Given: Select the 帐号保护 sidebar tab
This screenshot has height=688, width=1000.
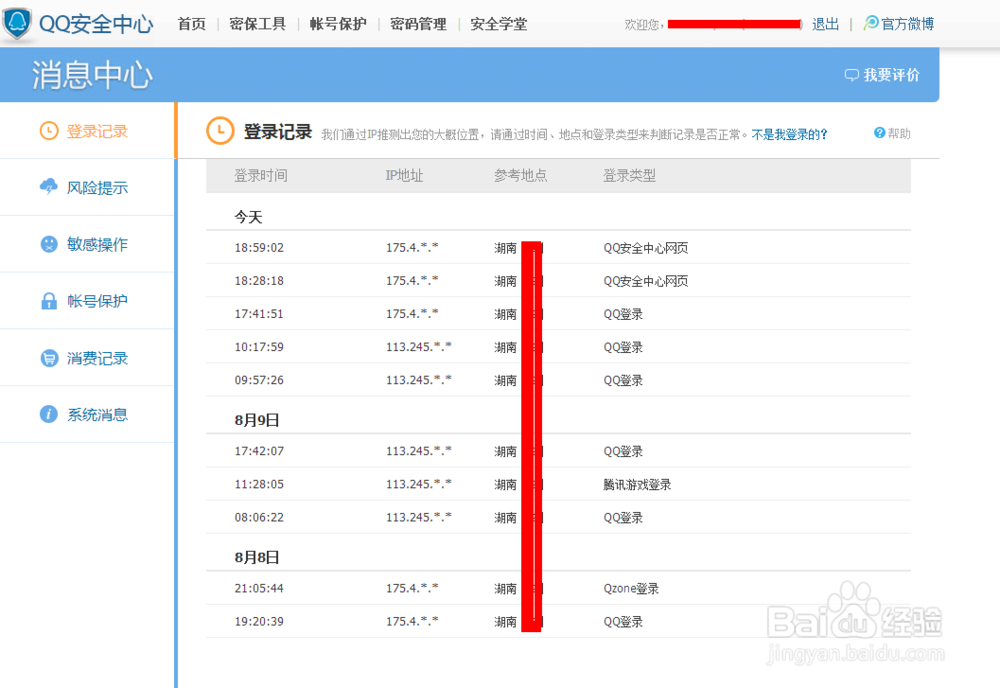Looking at the screenshot, I should (87, 301).
